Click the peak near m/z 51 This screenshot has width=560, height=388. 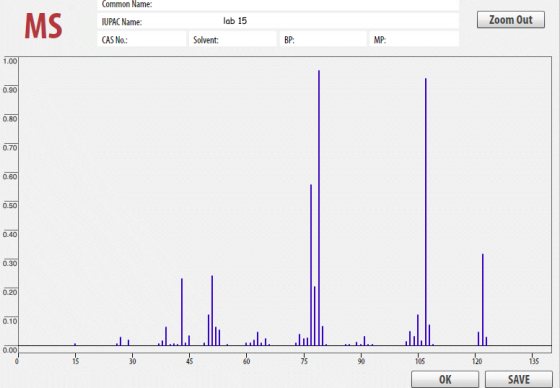(x=212, y=310)
